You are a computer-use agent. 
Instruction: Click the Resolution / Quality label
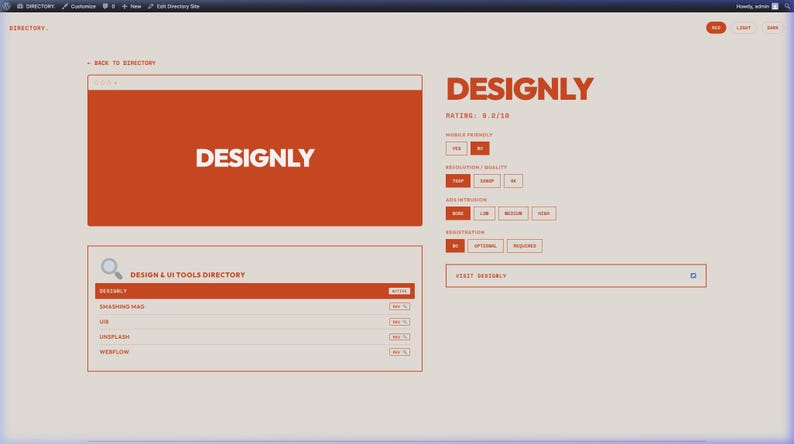(x=476, y=168)
